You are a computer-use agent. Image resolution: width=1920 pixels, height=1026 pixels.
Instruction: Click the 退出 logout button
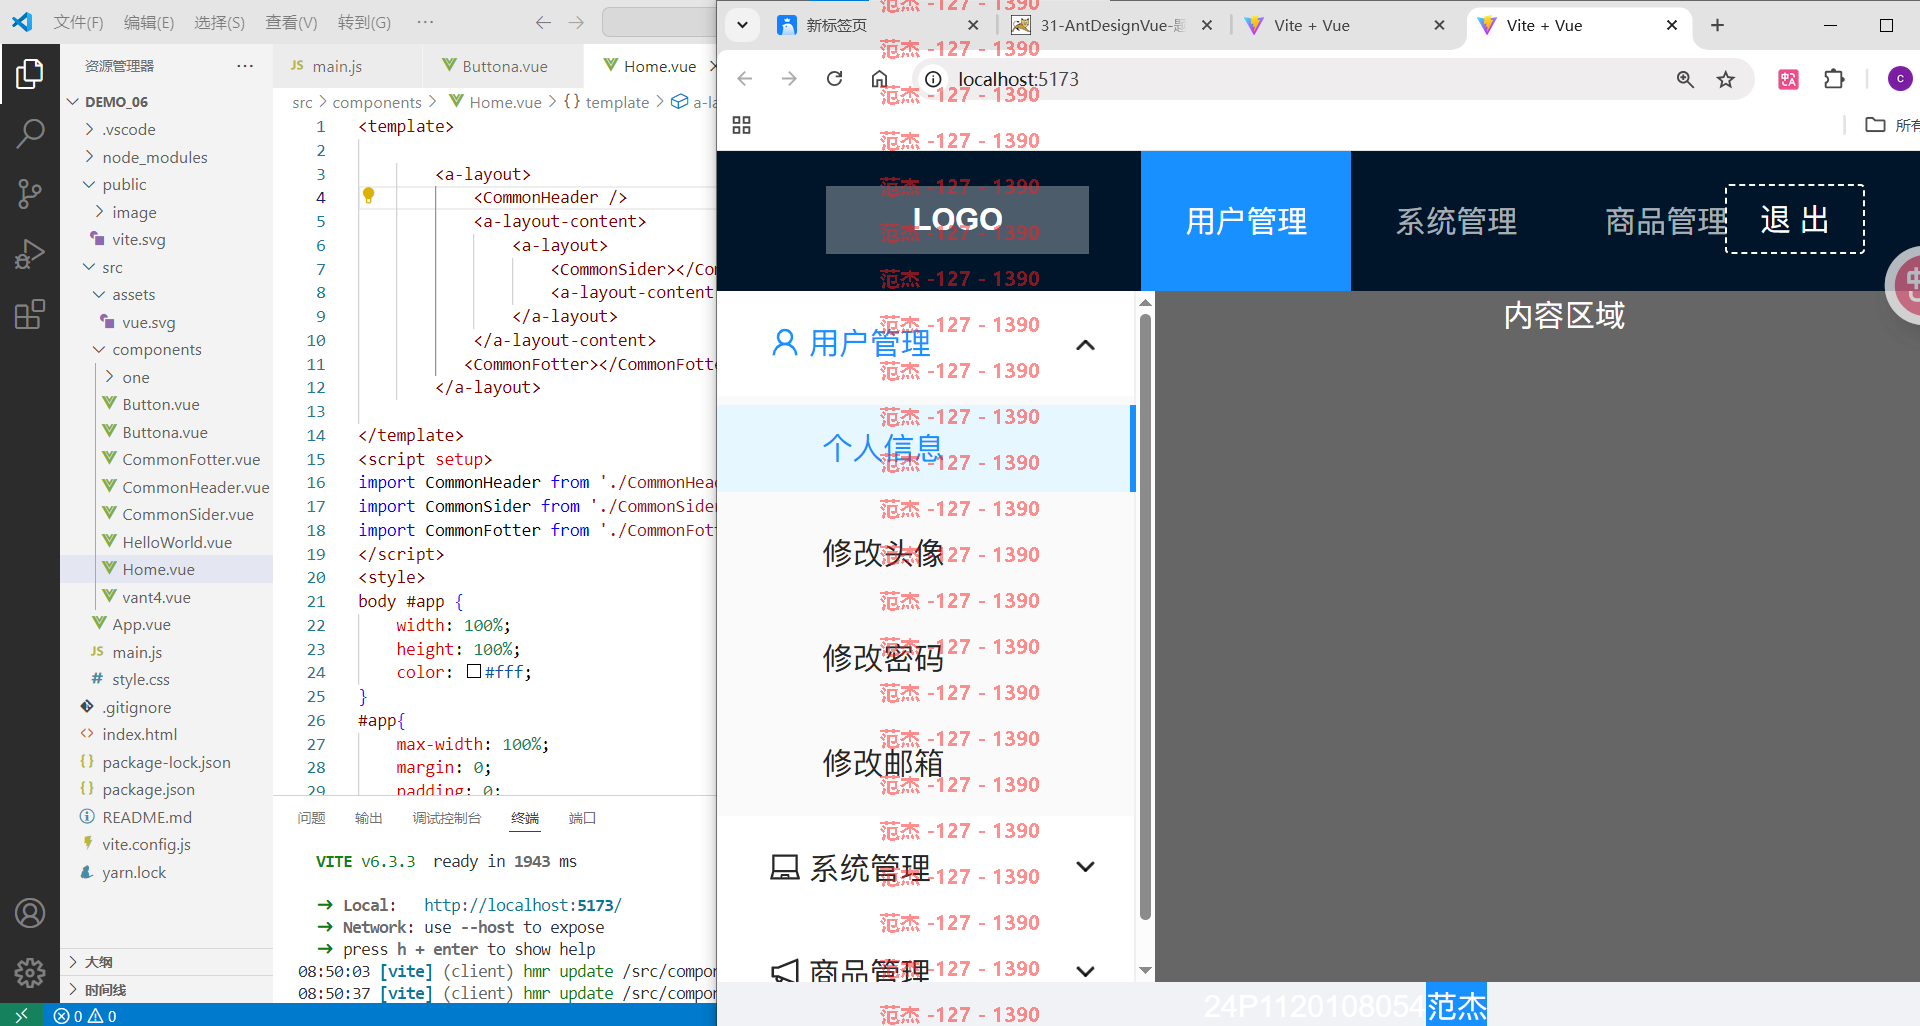(x=1795, y=219)
